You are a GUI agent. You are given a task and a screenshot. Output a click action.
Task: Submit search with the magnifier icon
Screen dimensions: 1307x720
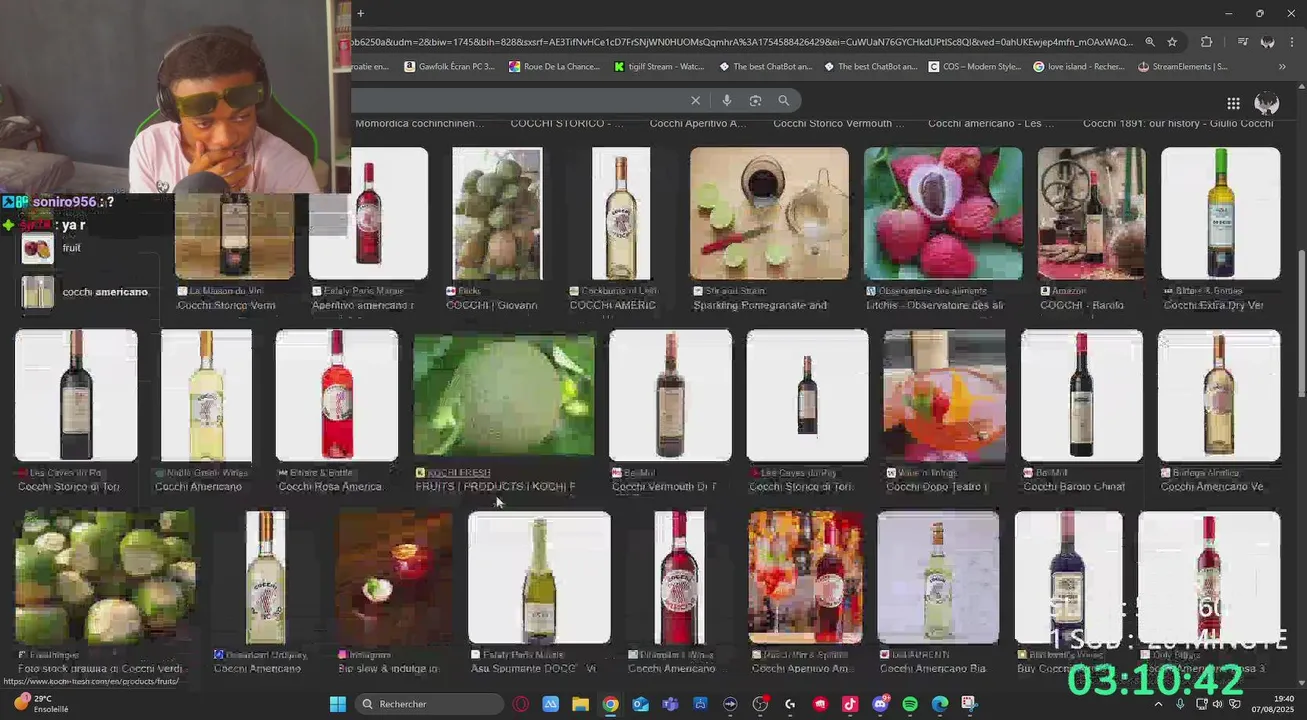(784, 100)
